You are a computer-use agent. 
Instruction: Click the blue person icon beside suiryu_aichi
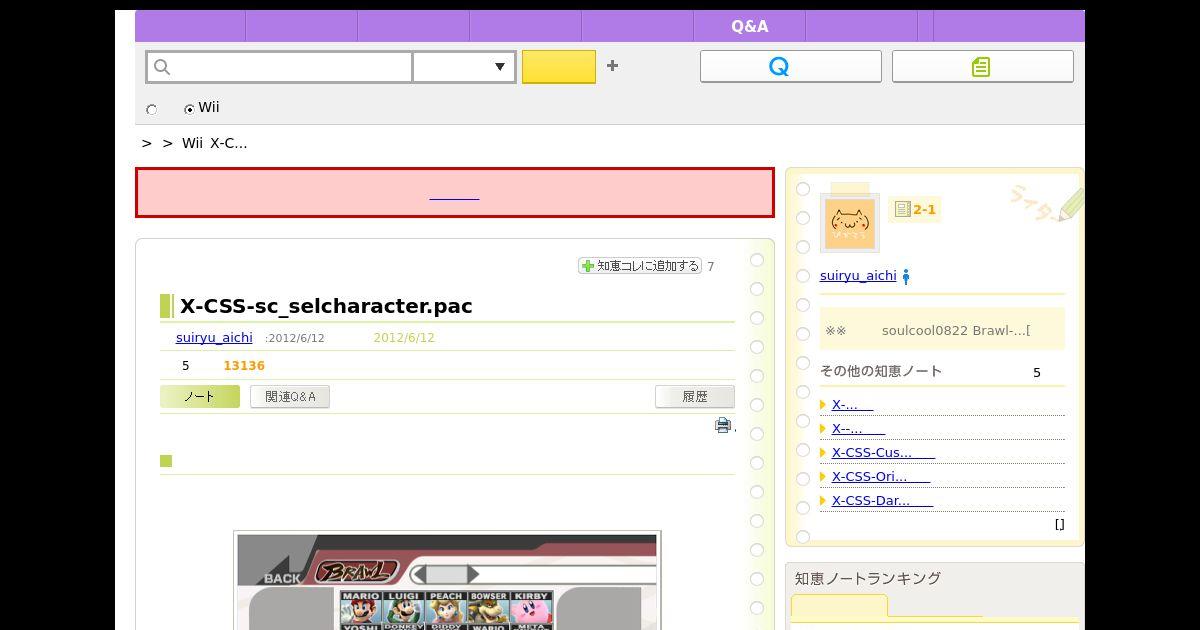(906, 277)
